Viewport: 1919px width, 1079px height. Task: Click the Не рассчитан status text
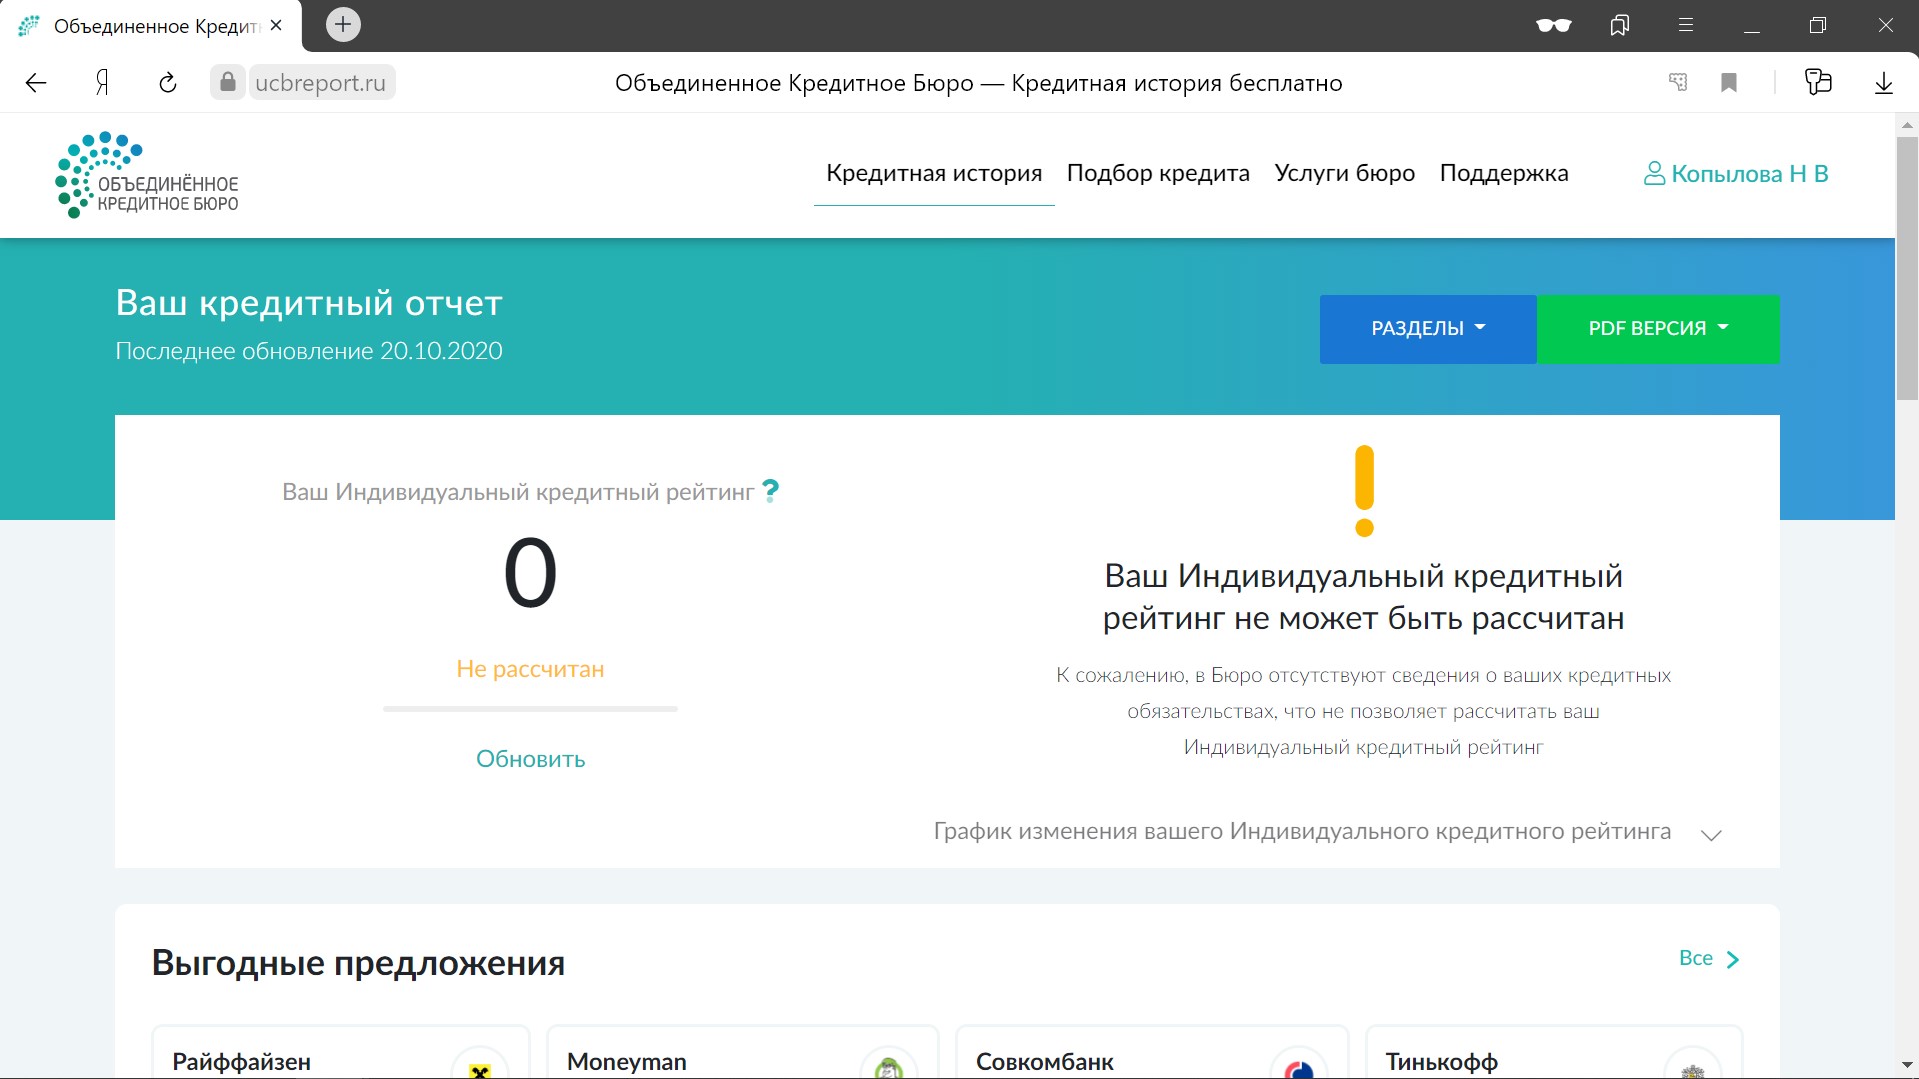coord(530,669)
